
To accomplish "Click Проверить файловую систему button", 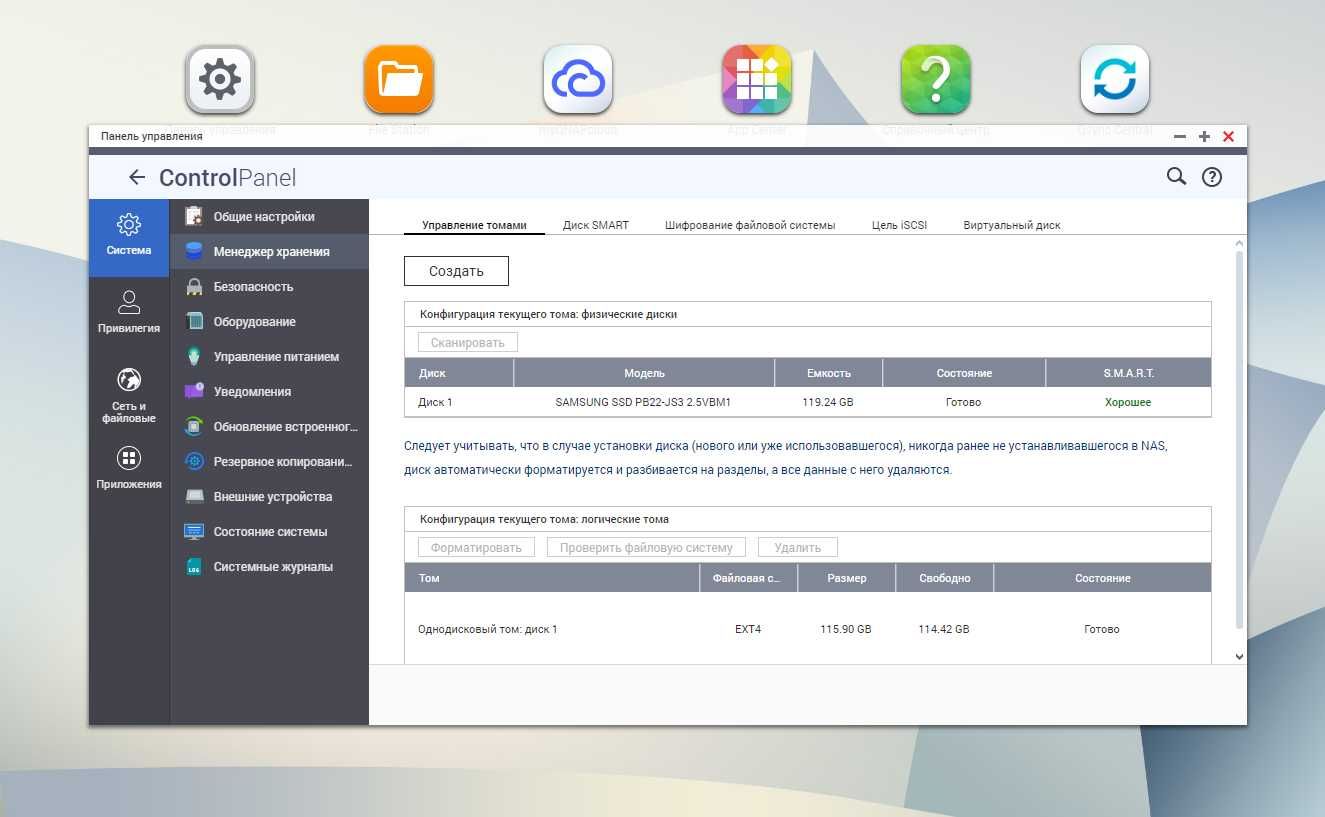I will [x=646, y=547].
